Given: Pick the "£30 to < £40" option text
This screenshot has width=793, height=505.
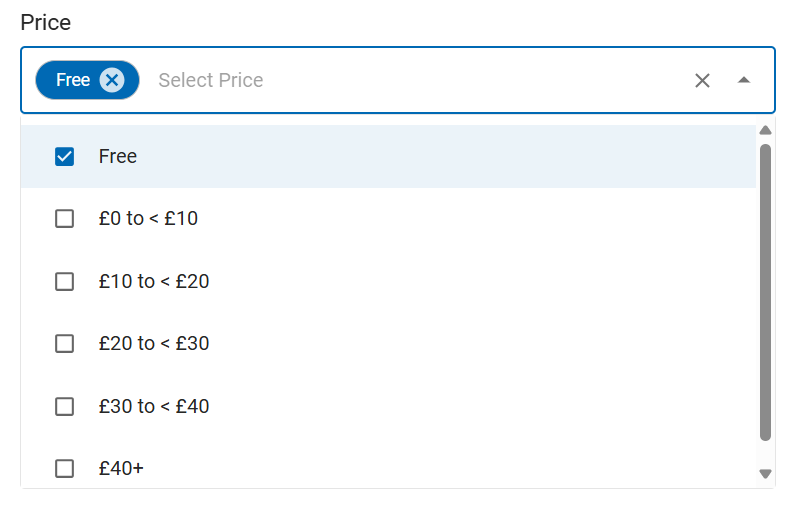Looking at the screenshot, I should point(154,407).
